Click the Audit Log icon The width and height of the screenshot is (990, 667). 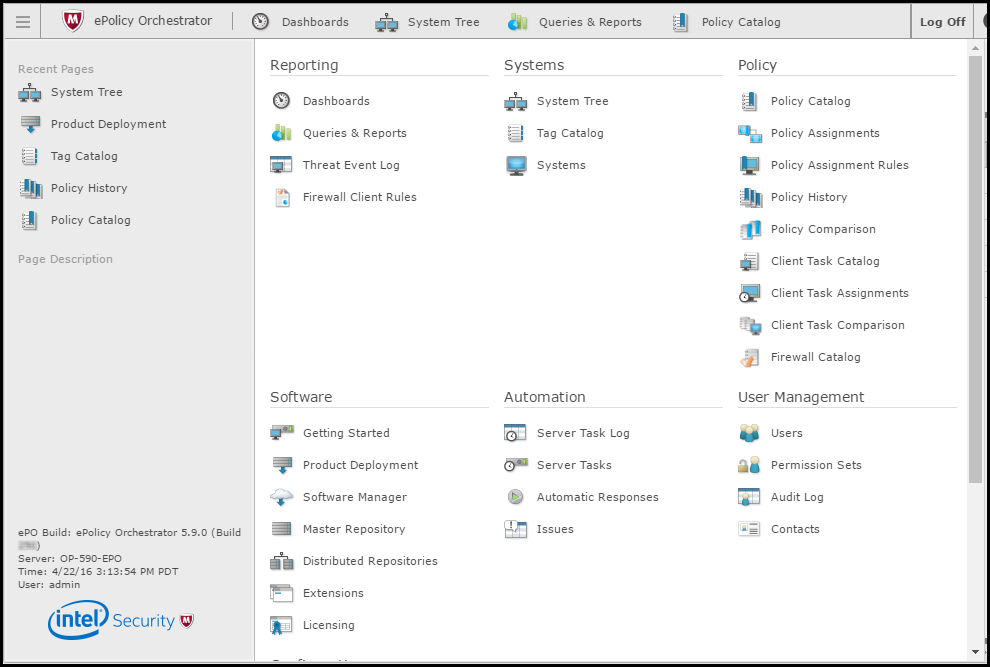point(749,497)
